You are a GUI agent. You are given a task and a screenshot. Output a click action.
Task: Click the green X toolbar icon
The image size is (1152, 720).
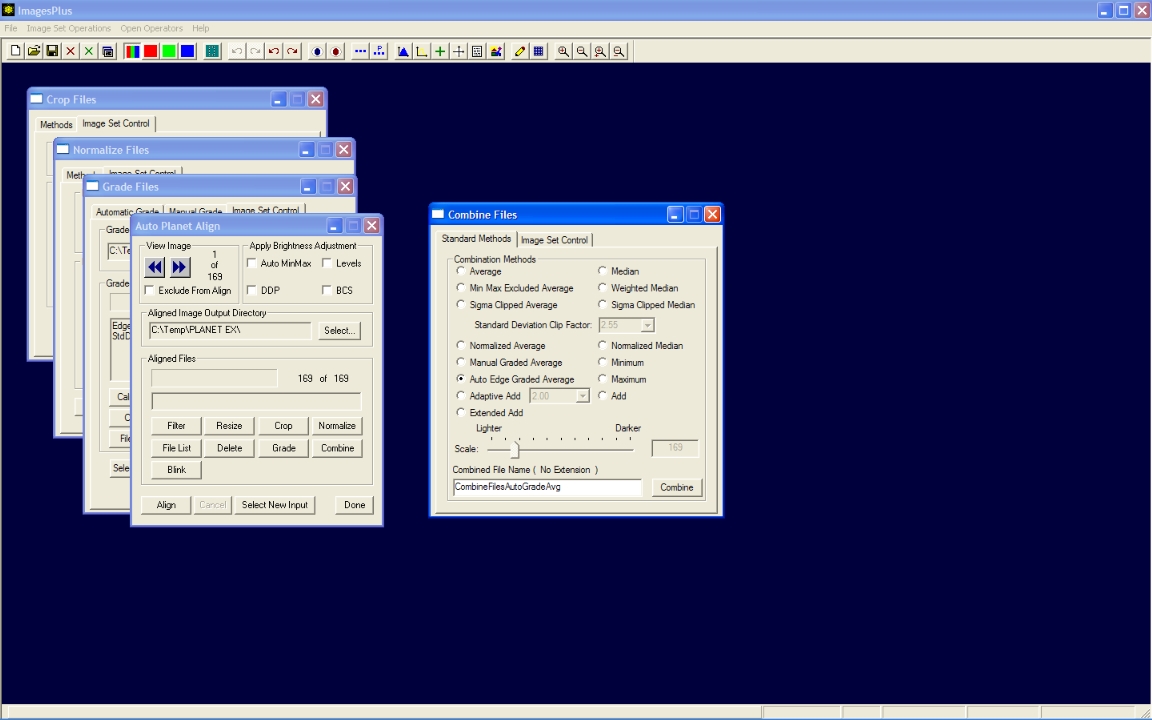coord(89,51)
